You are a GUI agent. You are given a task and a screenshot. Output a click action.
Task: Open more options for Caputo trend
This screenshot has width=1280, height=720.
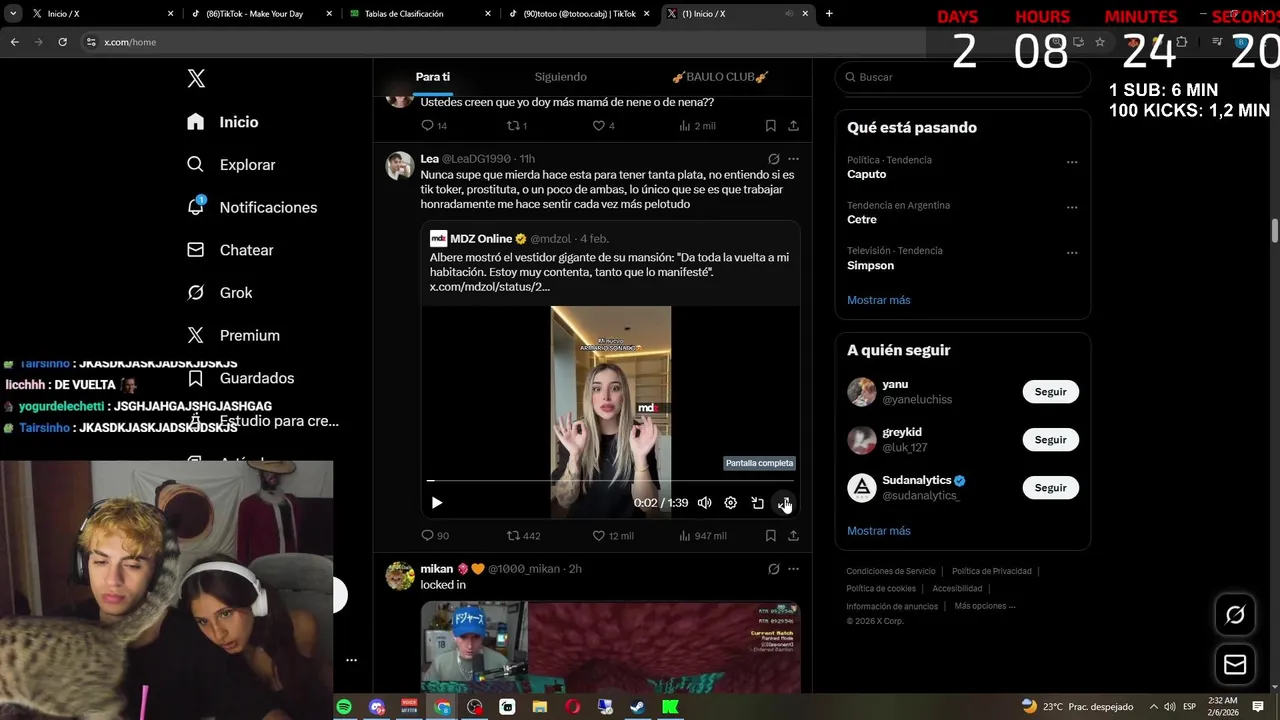click(x=1072, y=162)
